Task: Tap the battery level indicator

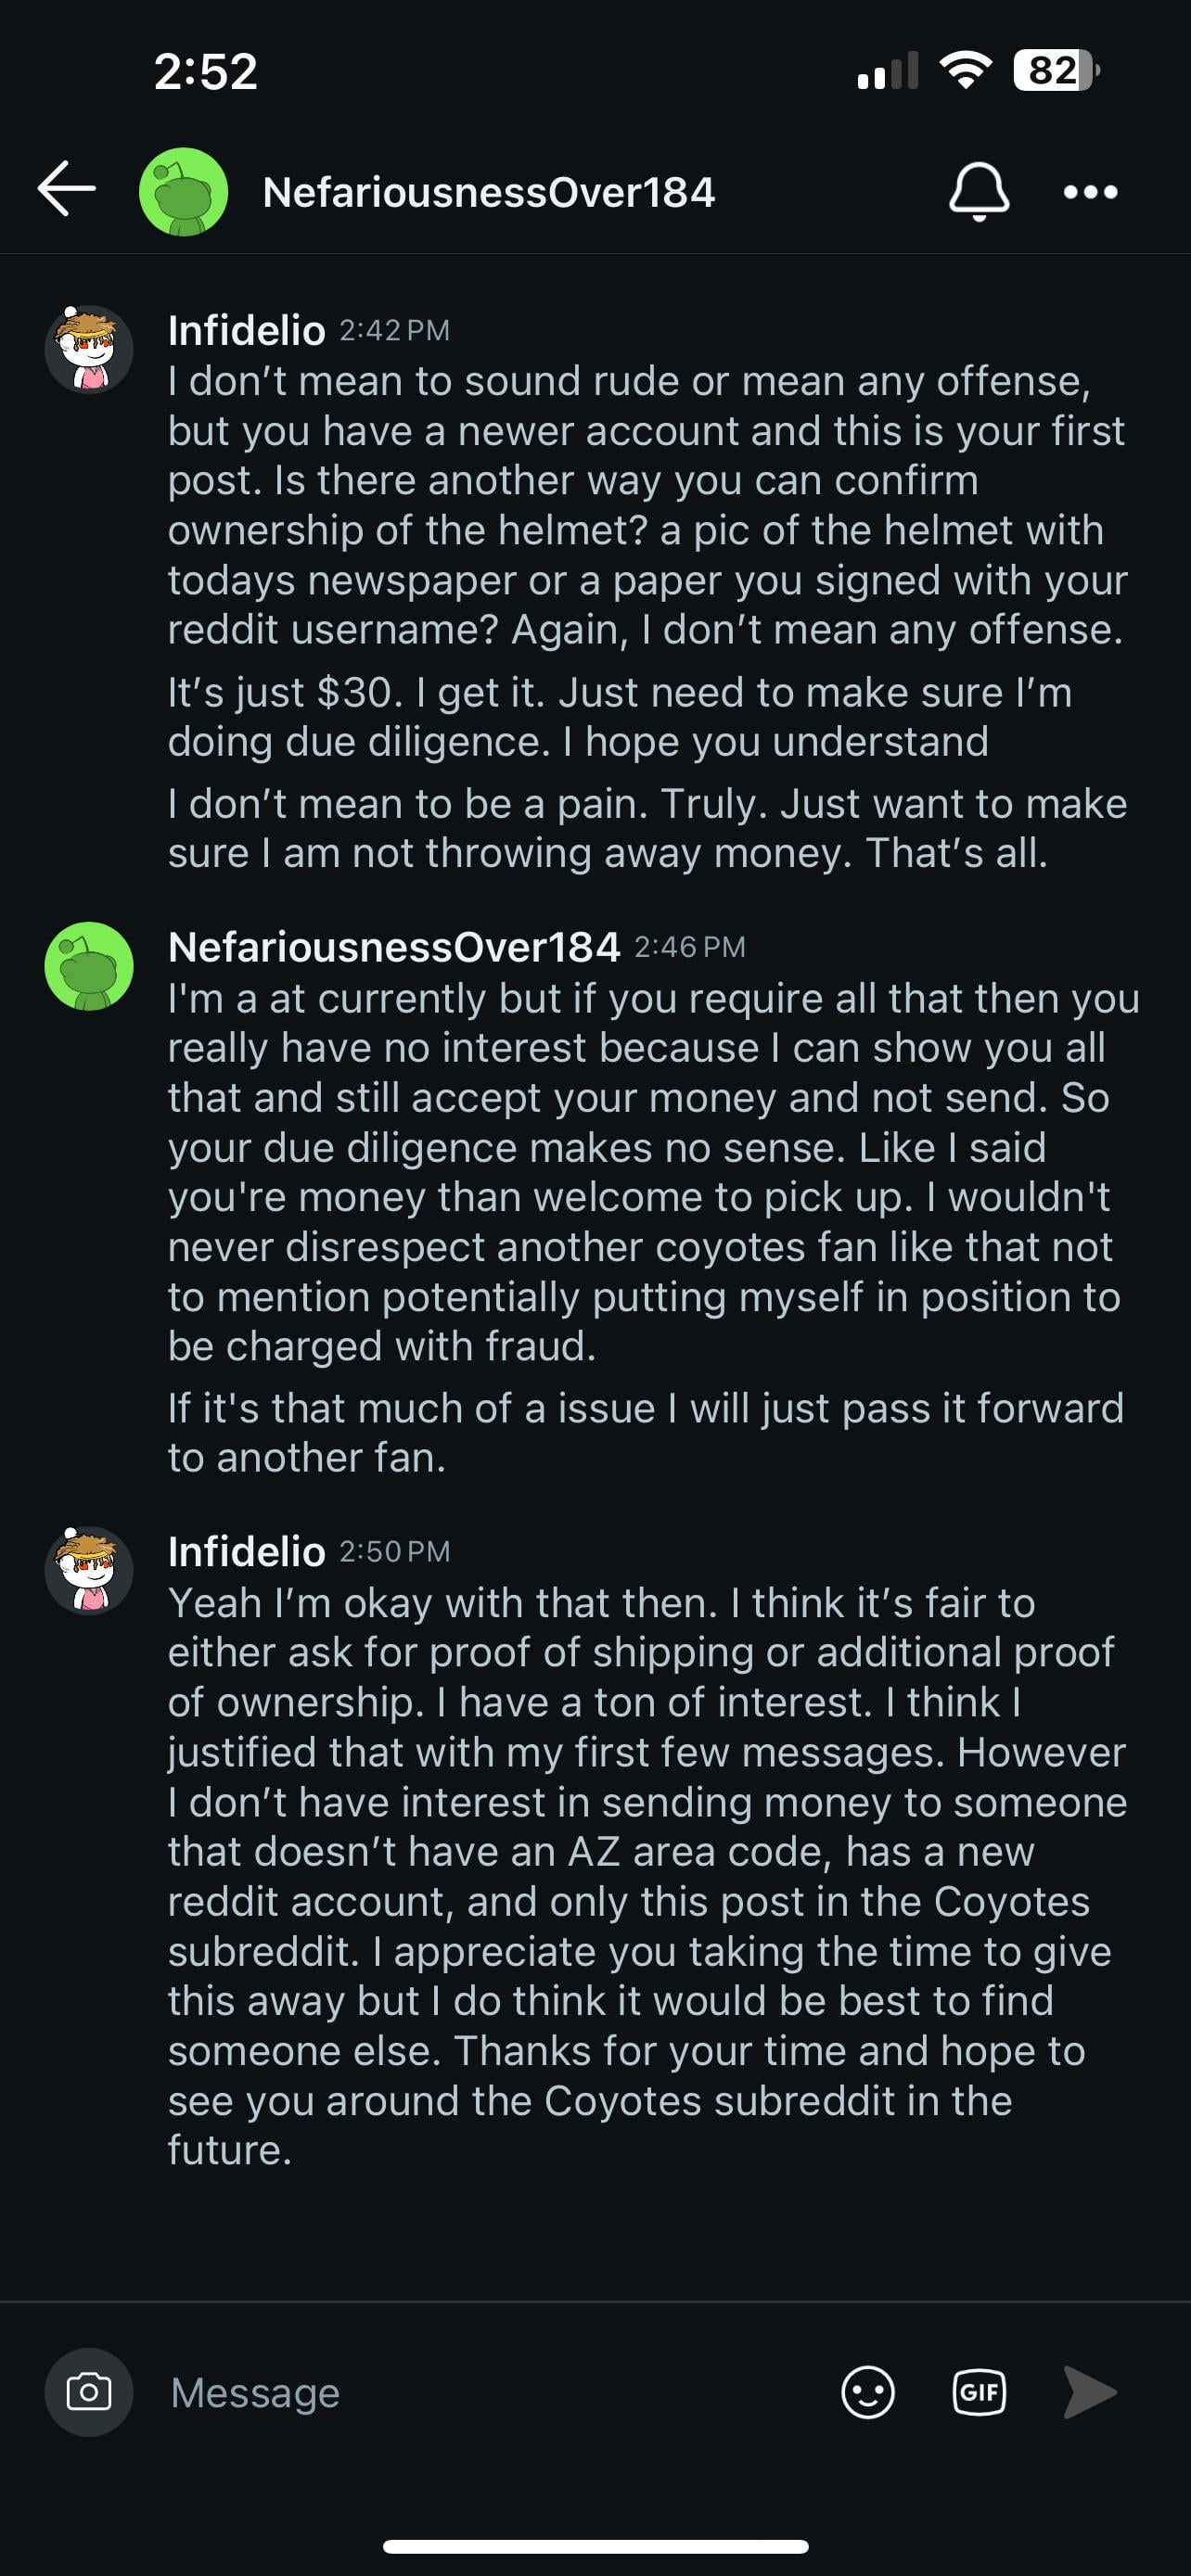Action: point(1055,71)
